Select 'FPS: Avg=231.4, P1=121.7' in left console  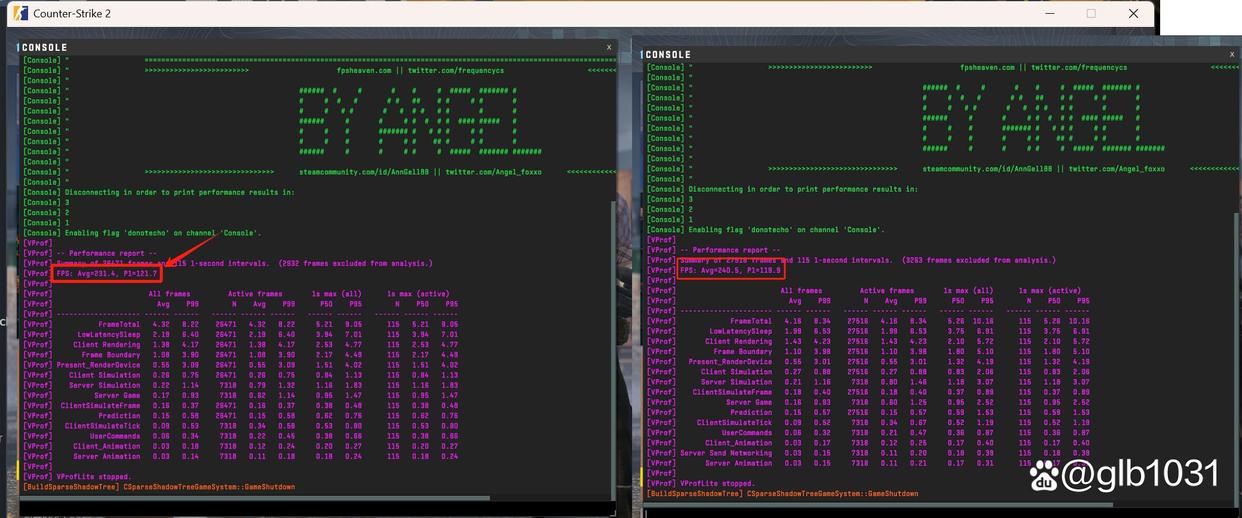pos(106,273)
